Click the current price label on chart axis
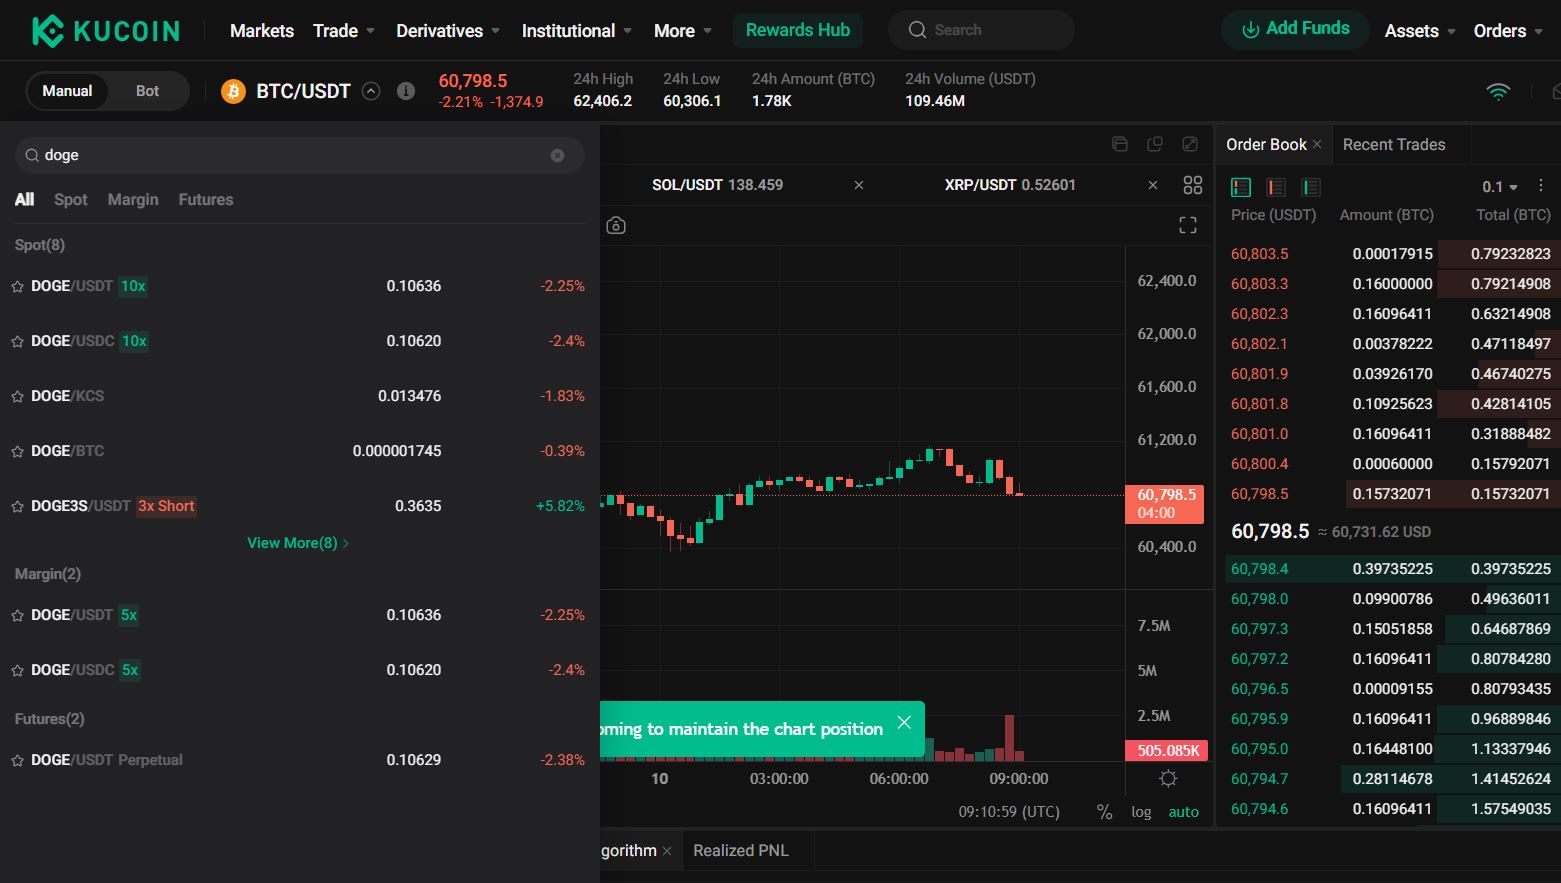 [x=1166, y=504]
